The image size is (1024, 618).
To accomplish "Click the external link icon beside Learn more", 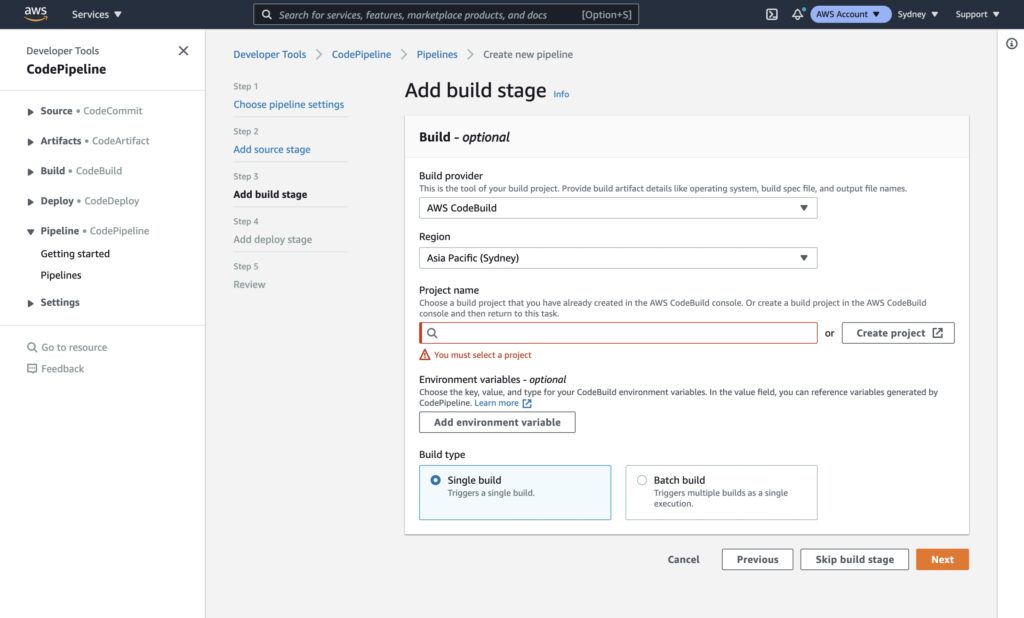I will coord(527,403).
